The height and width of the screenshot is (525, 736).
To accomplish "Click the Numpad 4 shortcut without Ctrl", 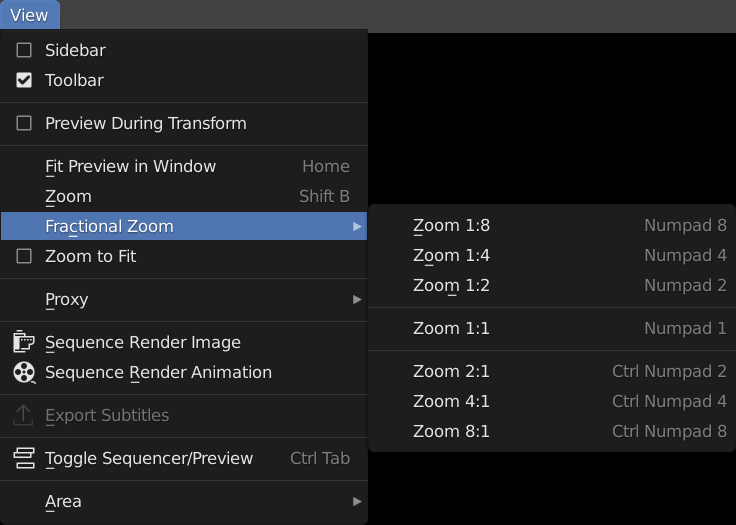I will [x=685, y=255].
